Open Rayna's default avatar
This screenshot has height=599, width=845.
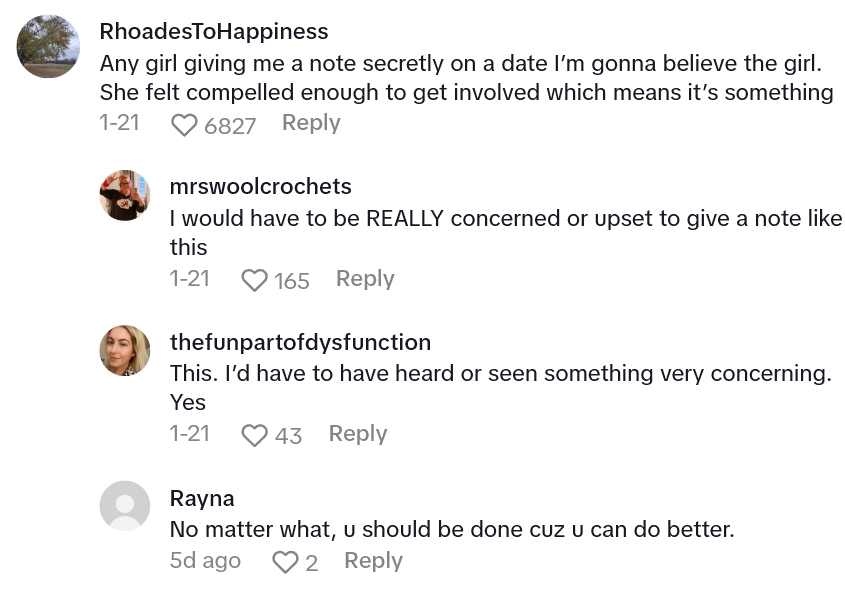[x=125, y=505]
